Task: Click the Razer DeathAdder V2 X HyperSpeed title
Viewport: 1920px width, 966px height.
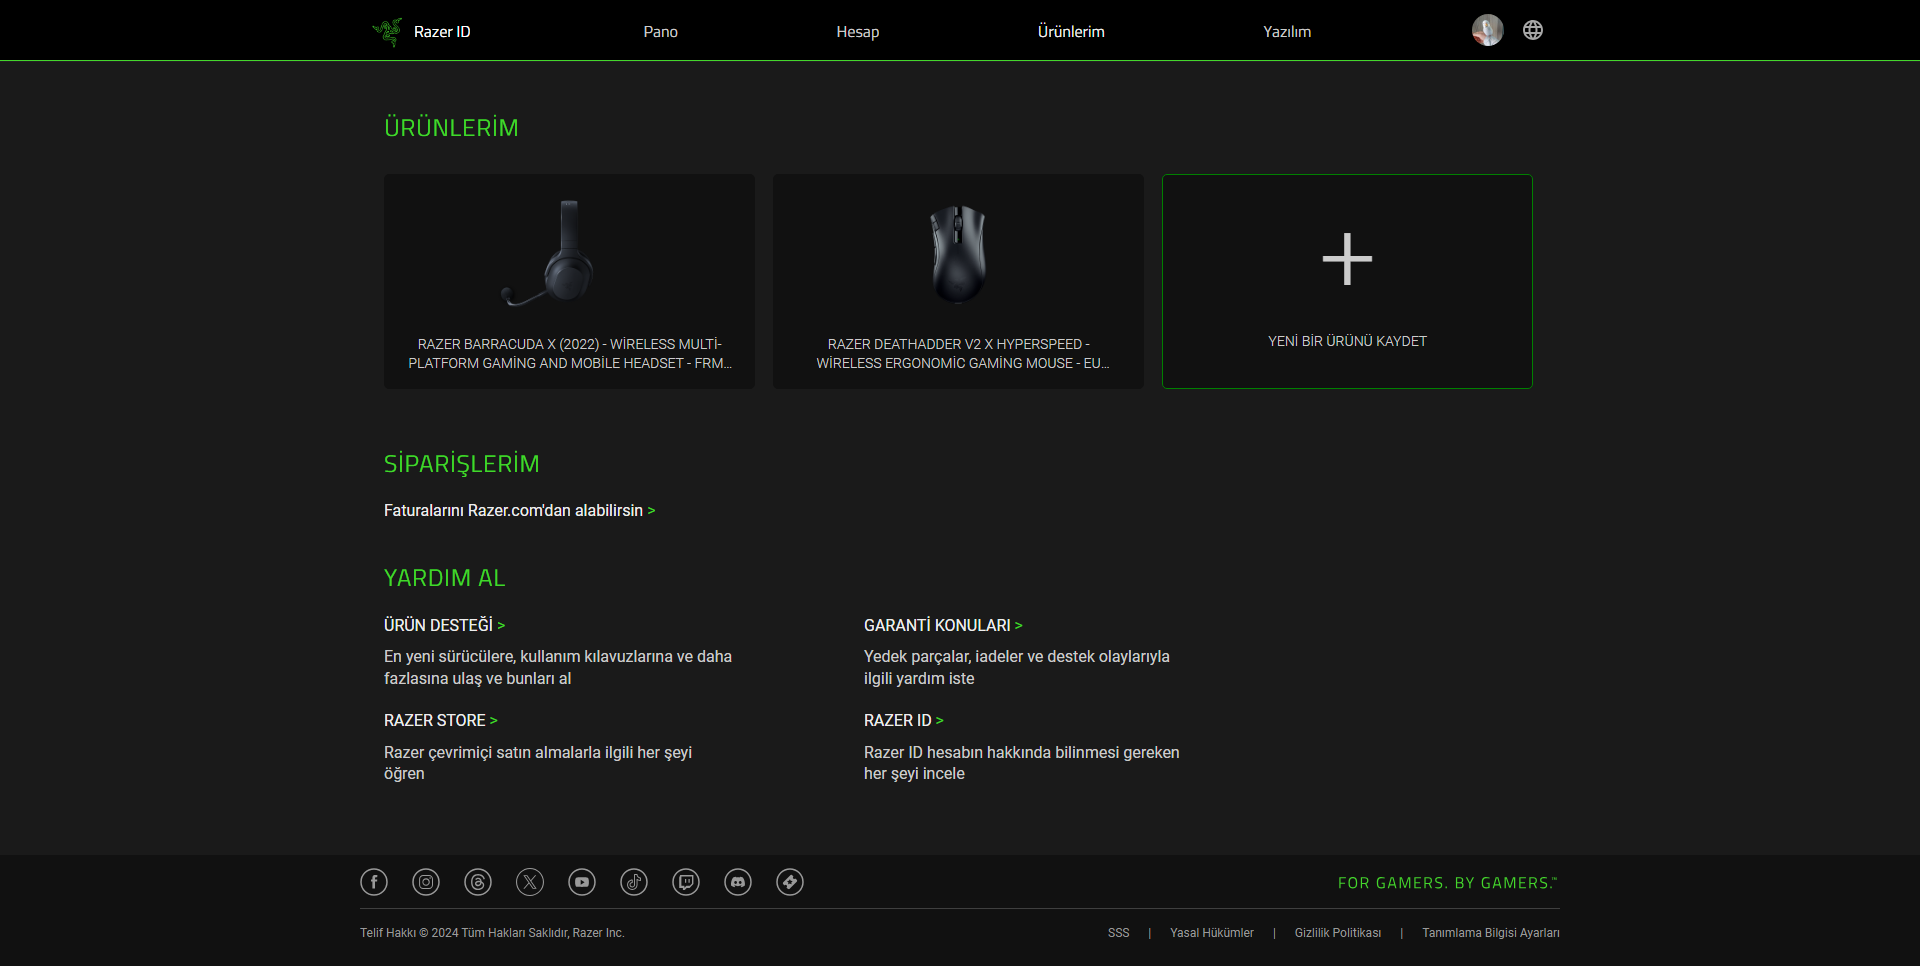Action: coord(963,354)
